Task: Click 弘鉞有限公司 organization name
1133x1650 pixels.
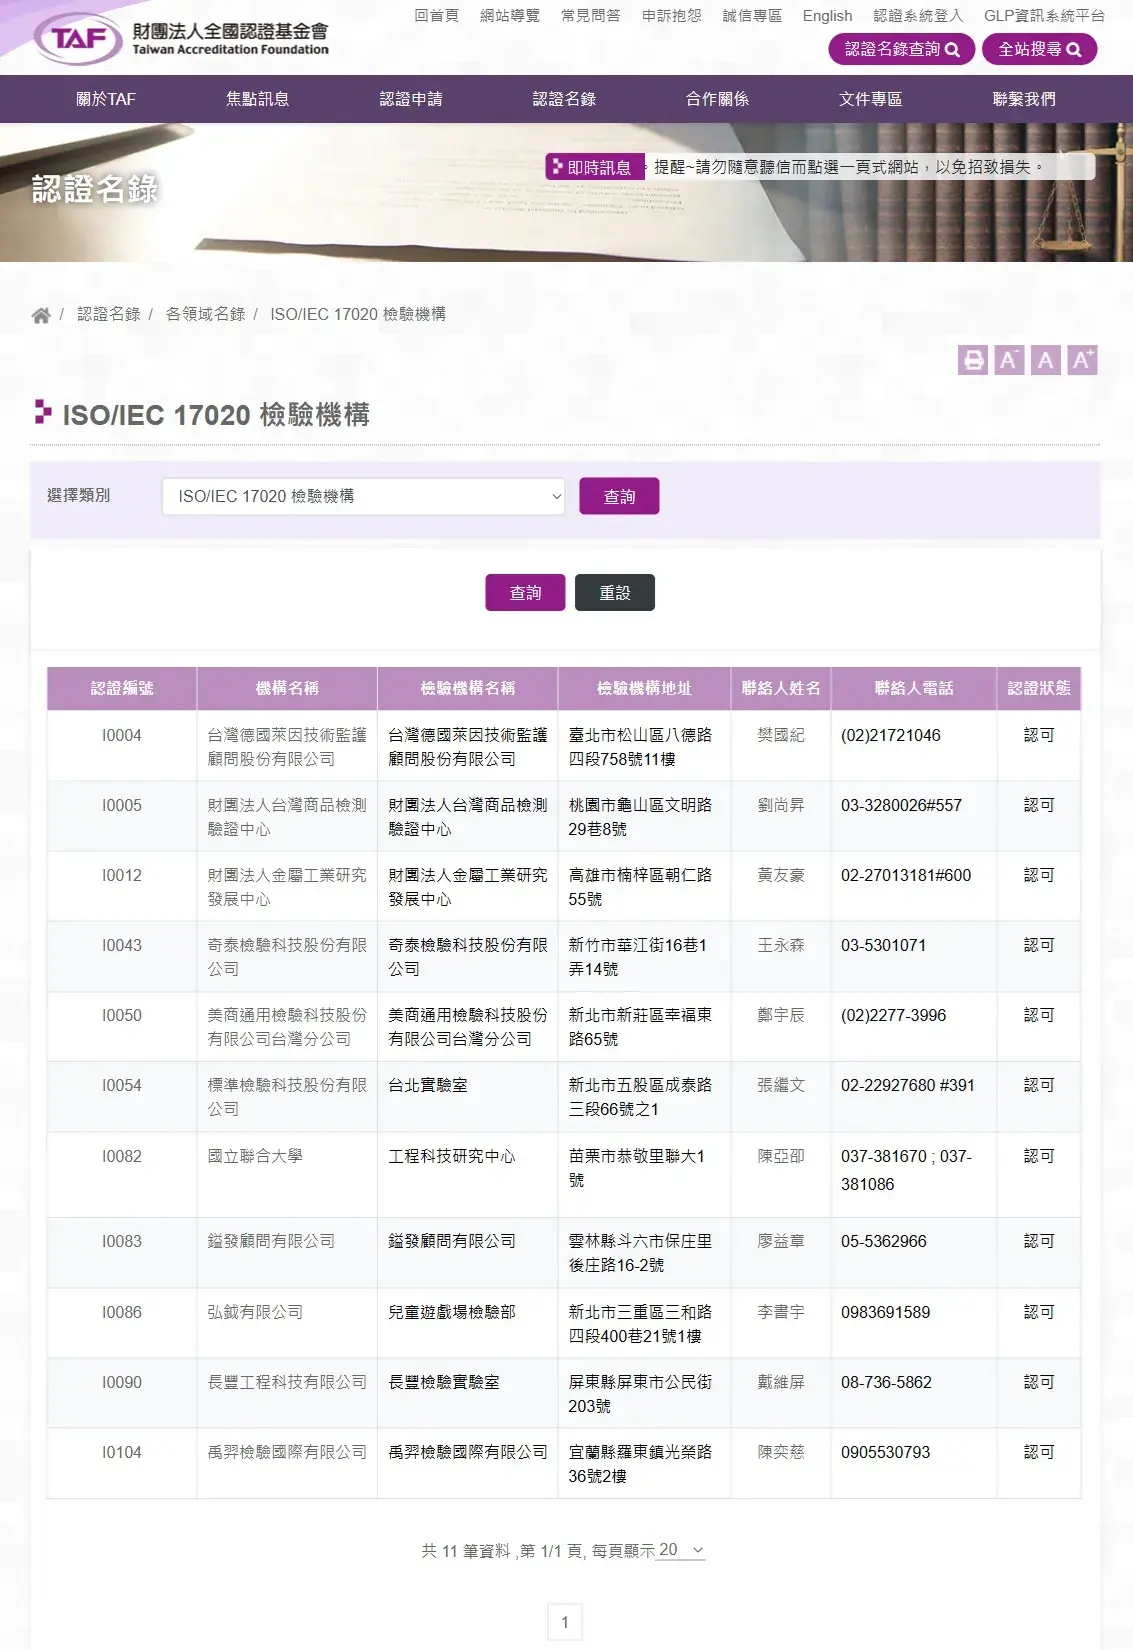Action: (x=255, y=1313)
